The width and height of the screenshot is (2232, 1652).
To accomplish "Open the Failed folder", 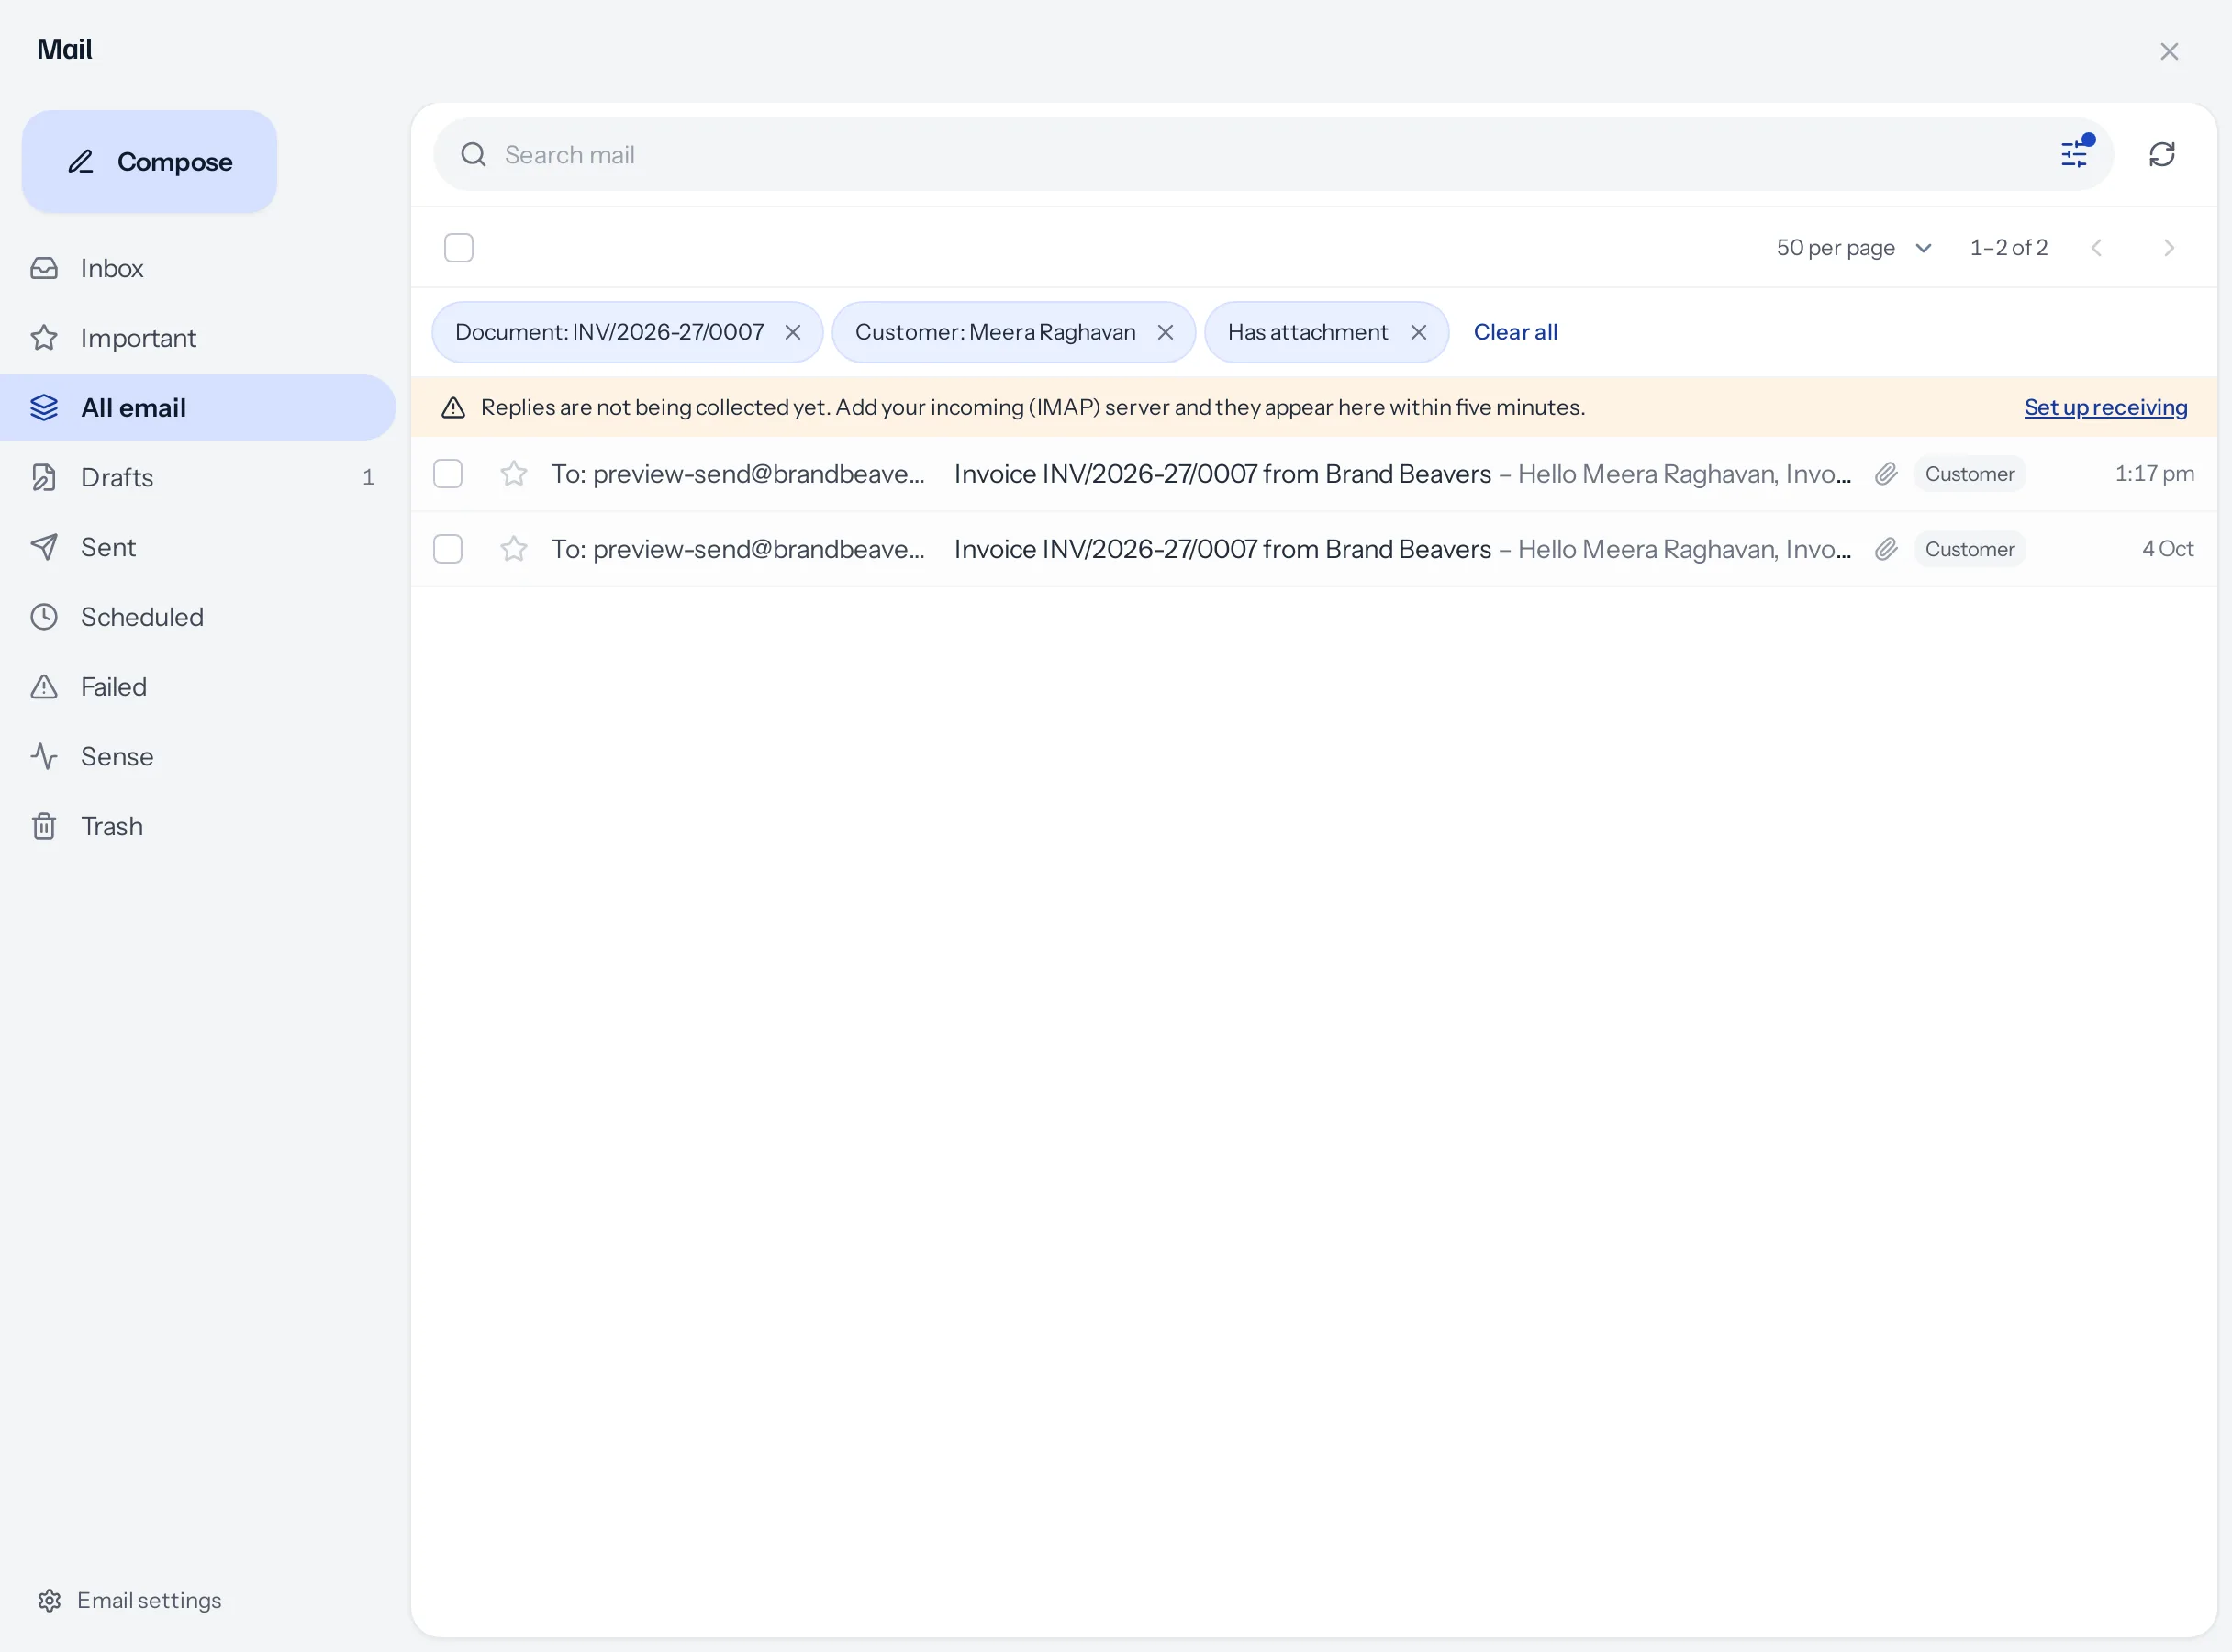I will pyautogui.click(x=198, y=687).
